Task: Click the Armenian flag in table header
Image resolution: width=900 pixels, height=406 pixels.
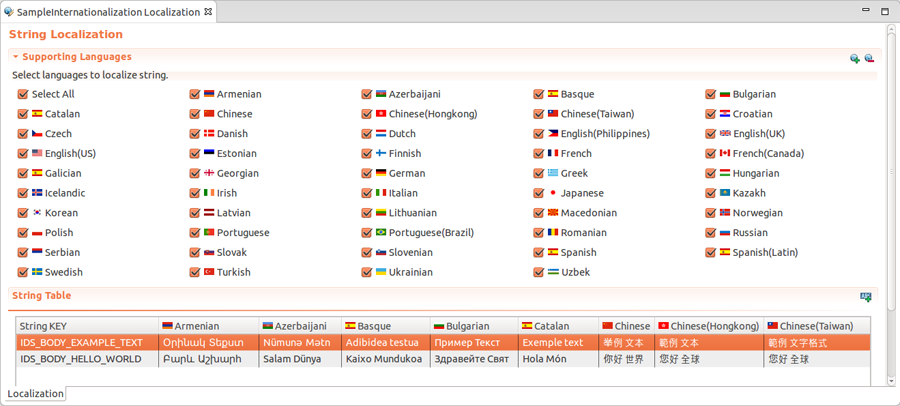Action: tap(167, 326)
